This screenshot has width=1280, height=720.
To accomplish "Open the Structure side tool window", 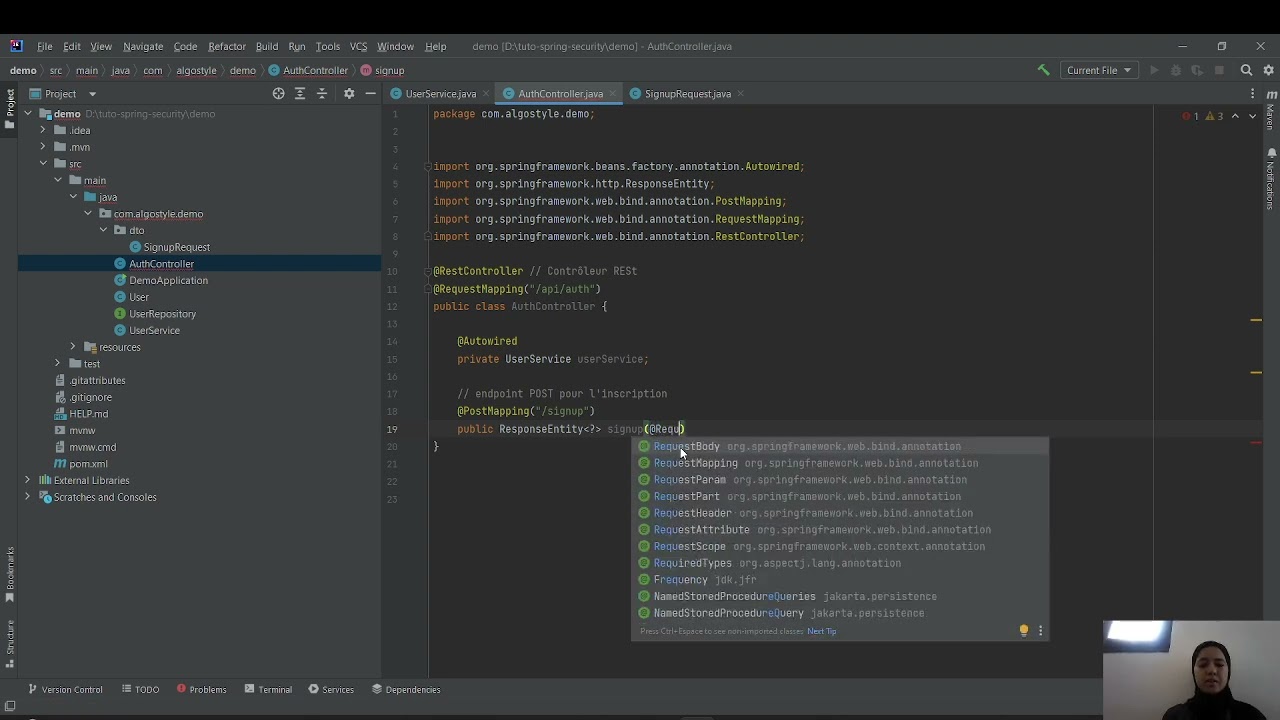I will [x=9, y=645].
